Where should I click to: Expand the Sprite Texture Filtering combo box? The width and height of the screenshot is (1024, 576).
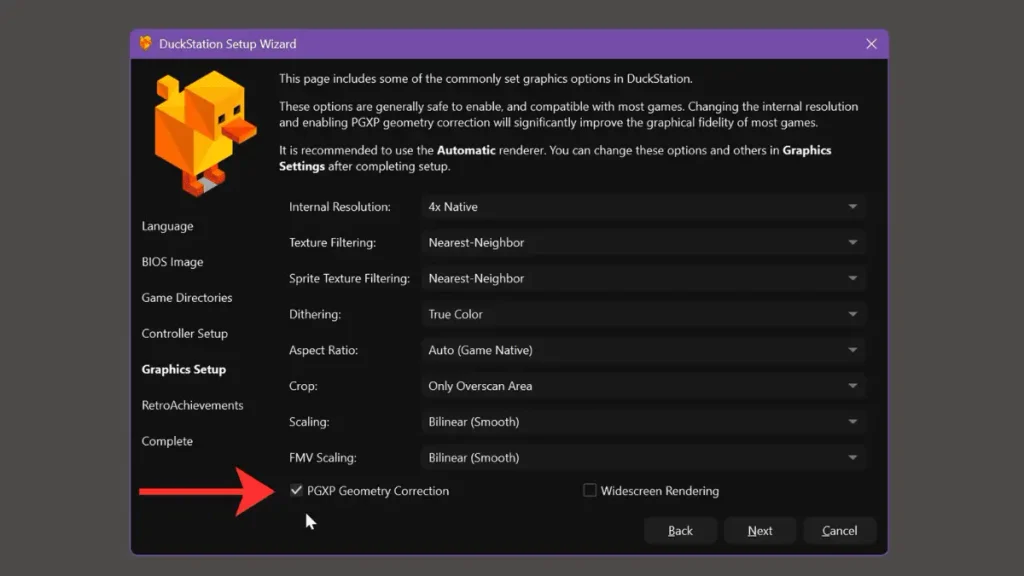tap(643, 278)
